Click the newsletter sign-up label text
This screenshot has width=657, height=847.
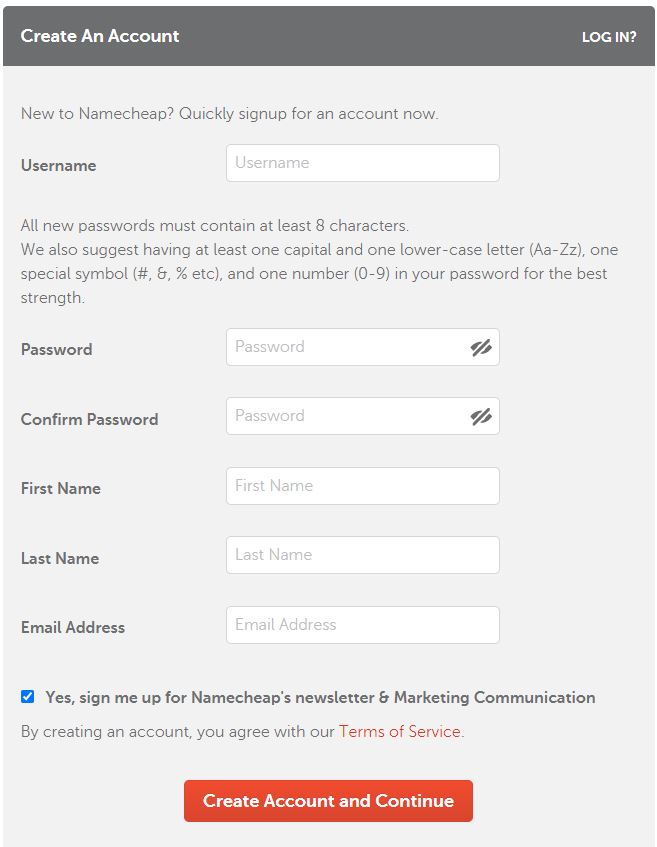[x=320, y=697]
